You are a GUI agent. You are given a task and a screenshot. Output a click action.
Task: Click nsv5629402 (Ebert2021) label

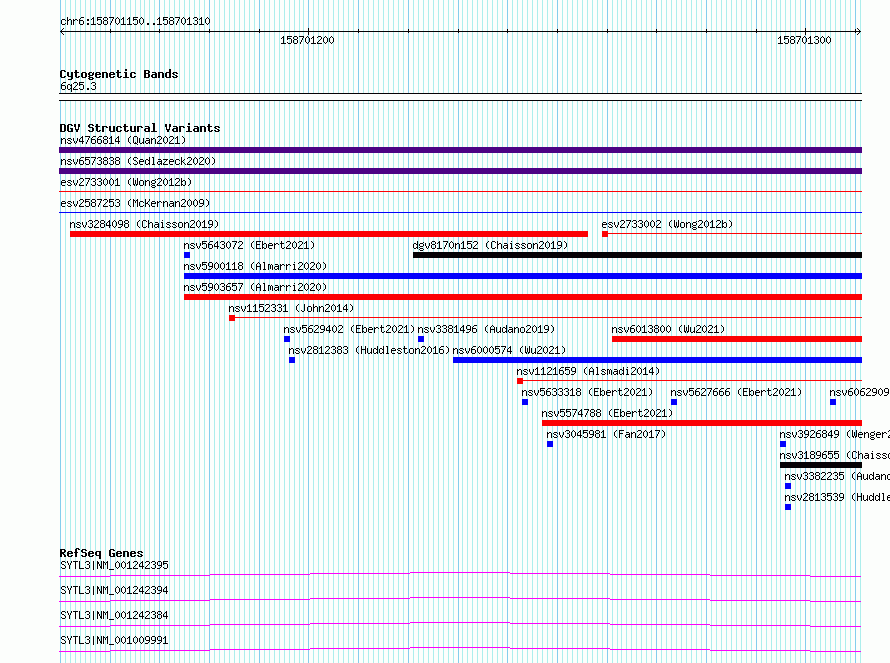tap(350, 329)
